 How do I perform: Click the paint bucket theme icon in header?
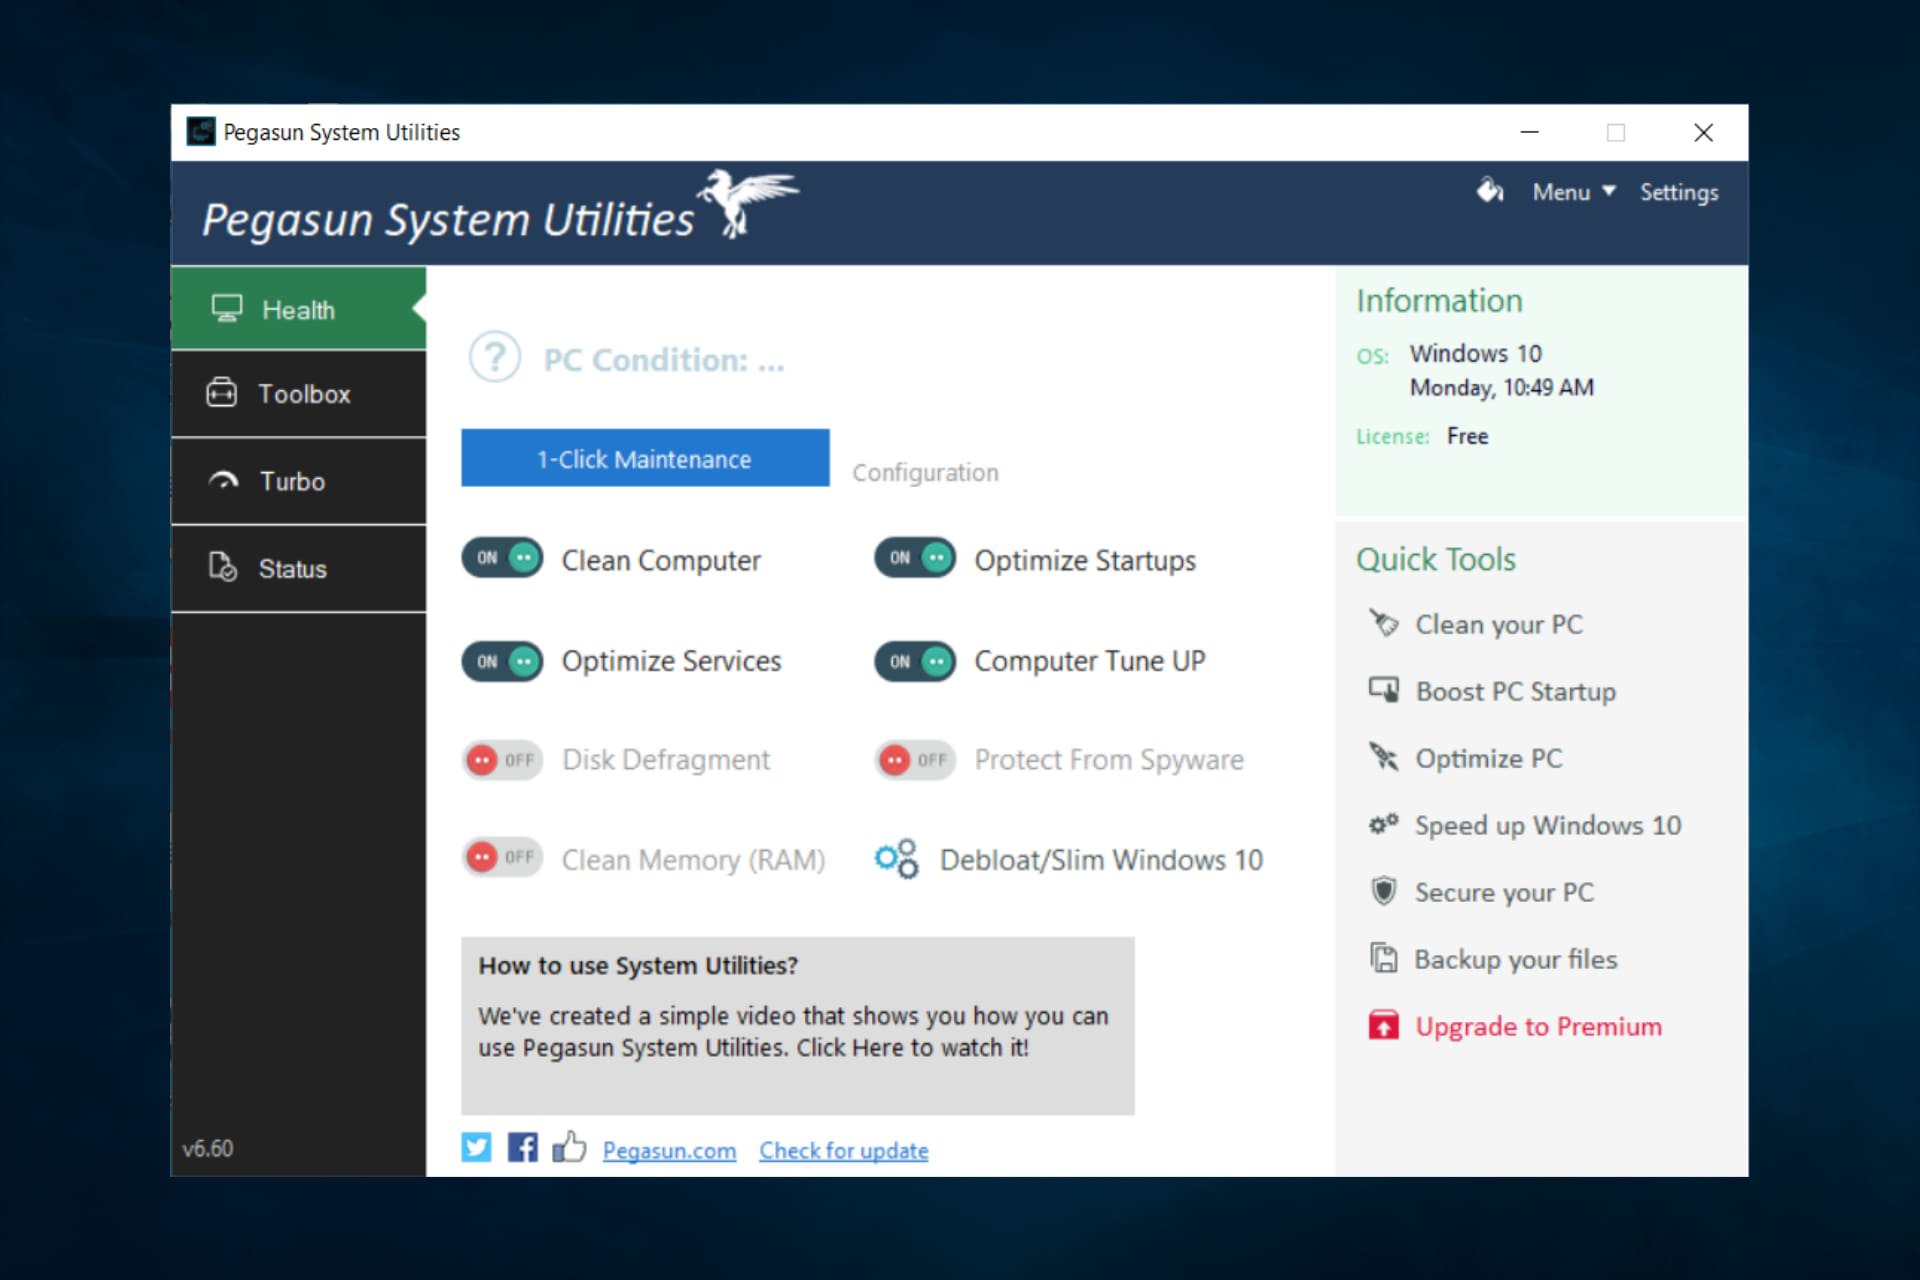[x=1490, y=190]
